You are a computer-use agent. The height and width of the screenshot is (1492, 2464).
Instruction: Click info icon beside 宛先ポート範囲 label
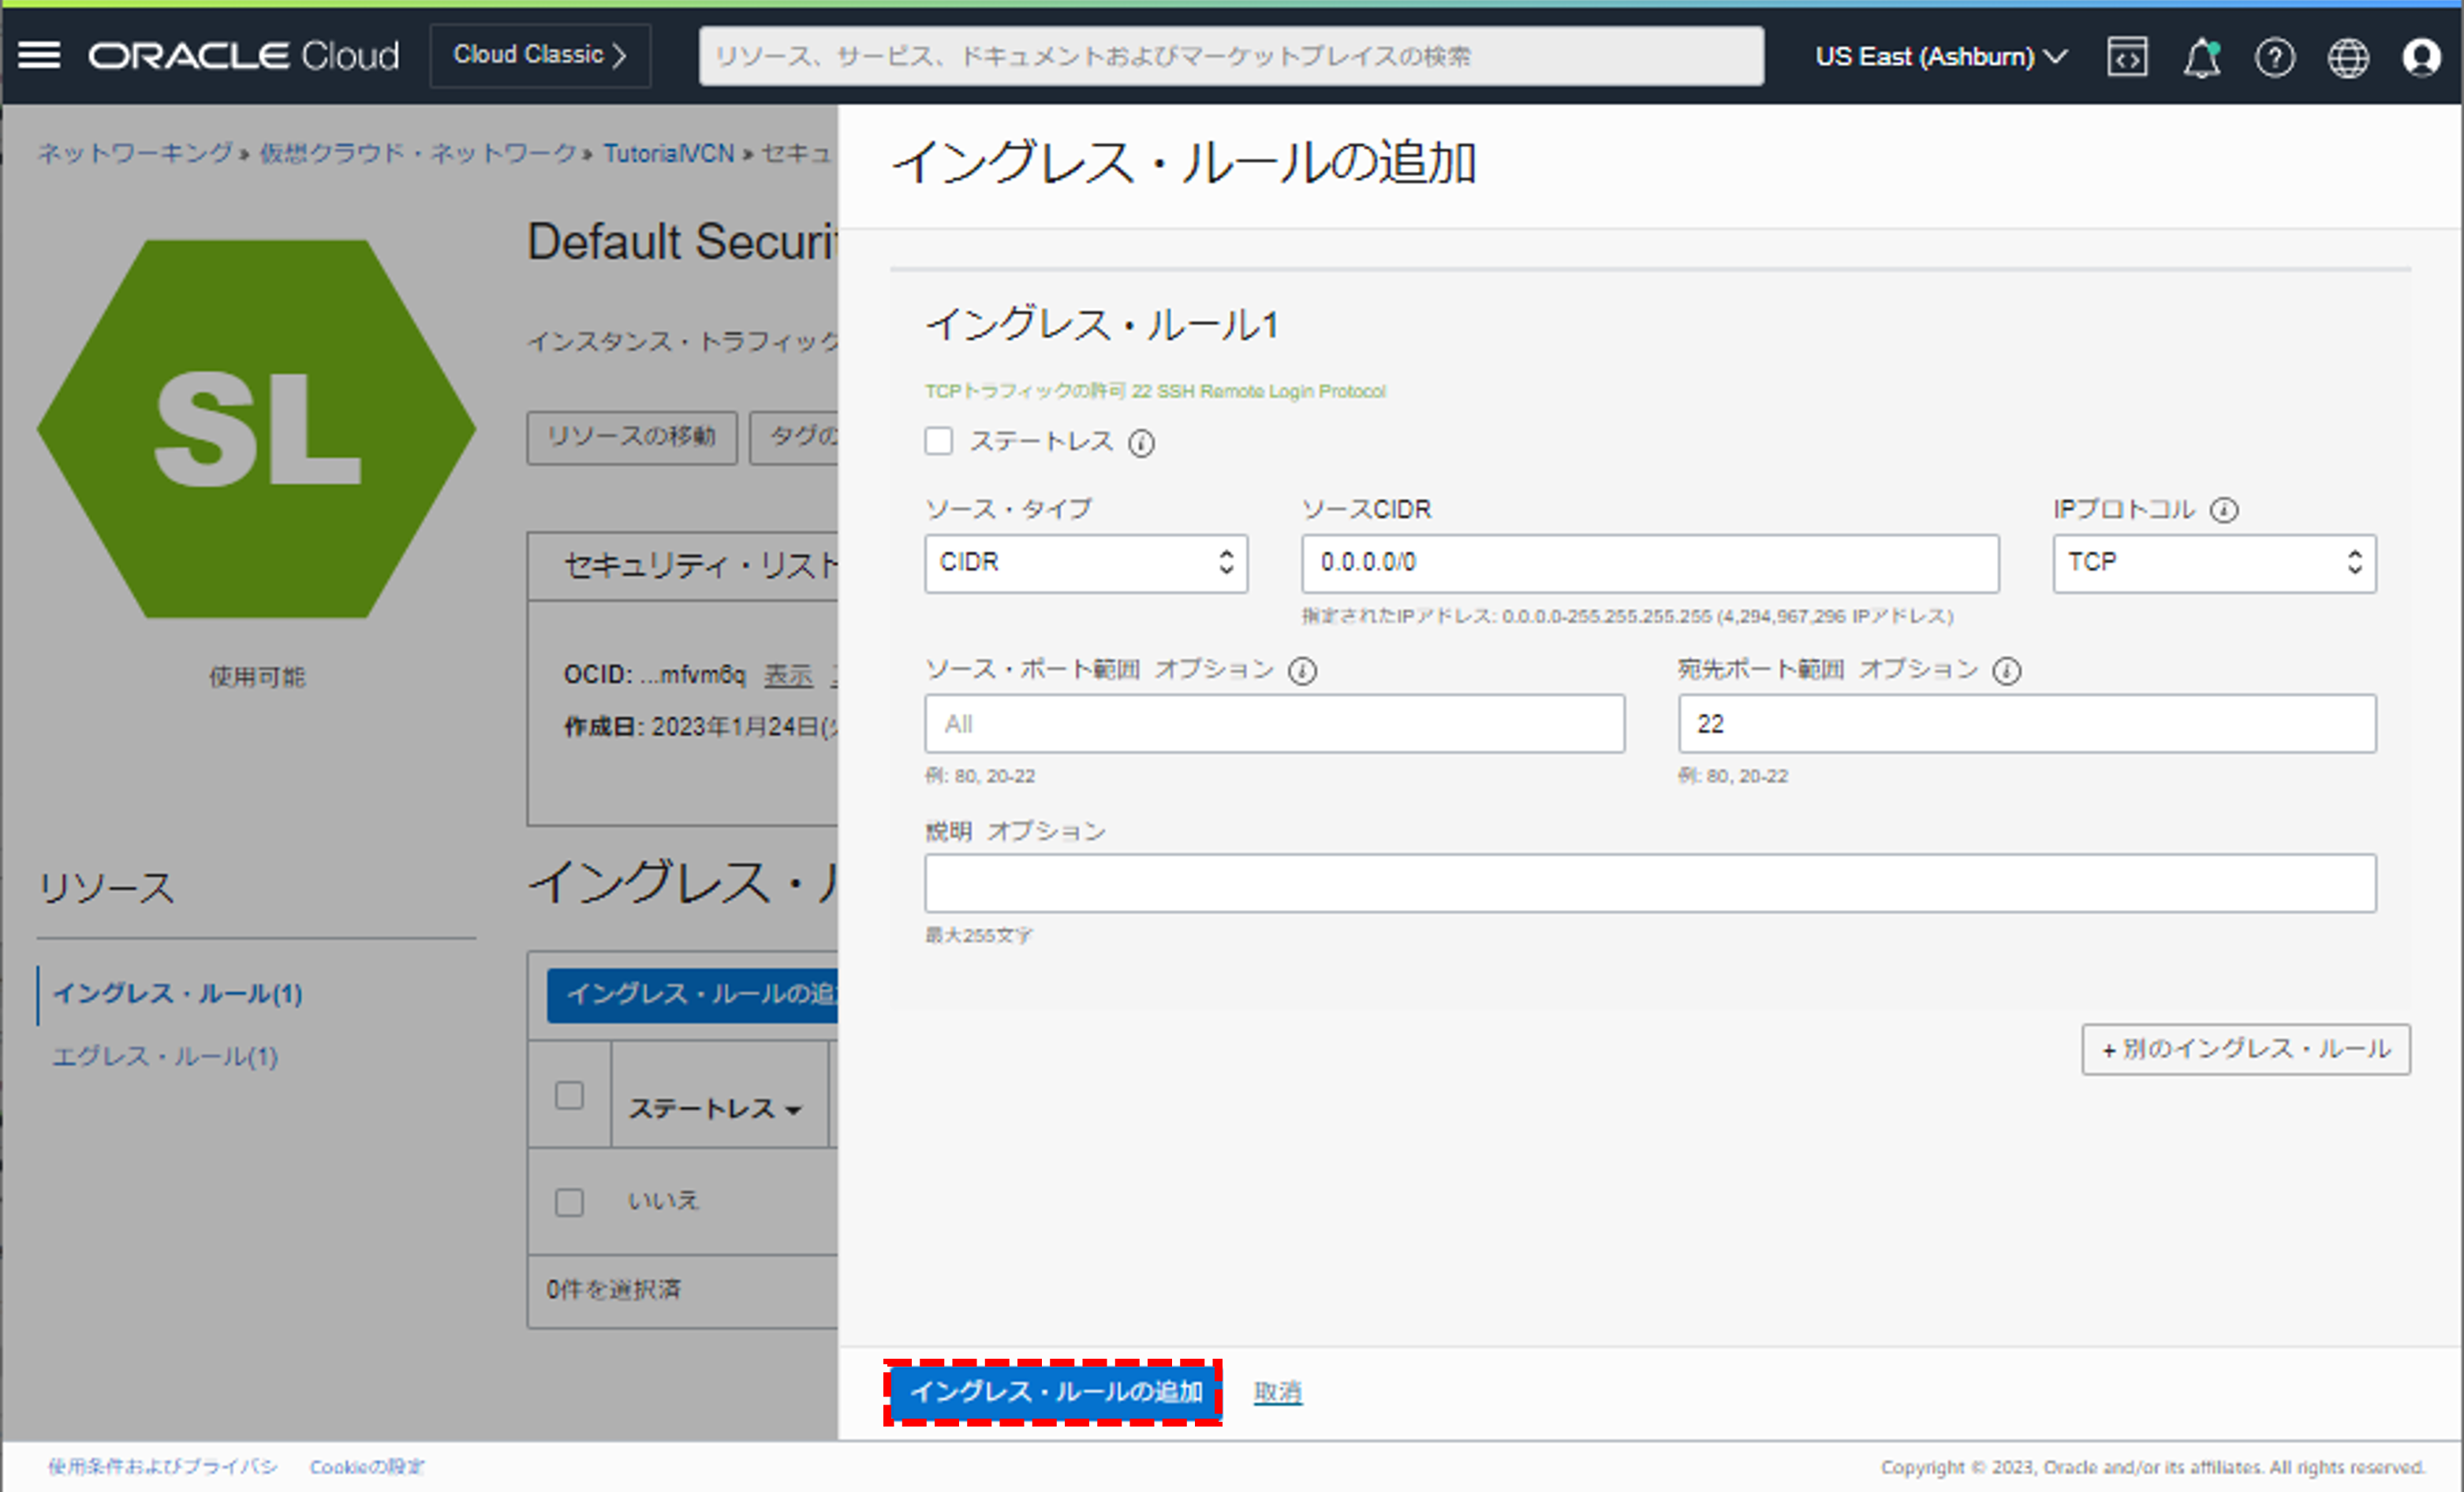2006,671
